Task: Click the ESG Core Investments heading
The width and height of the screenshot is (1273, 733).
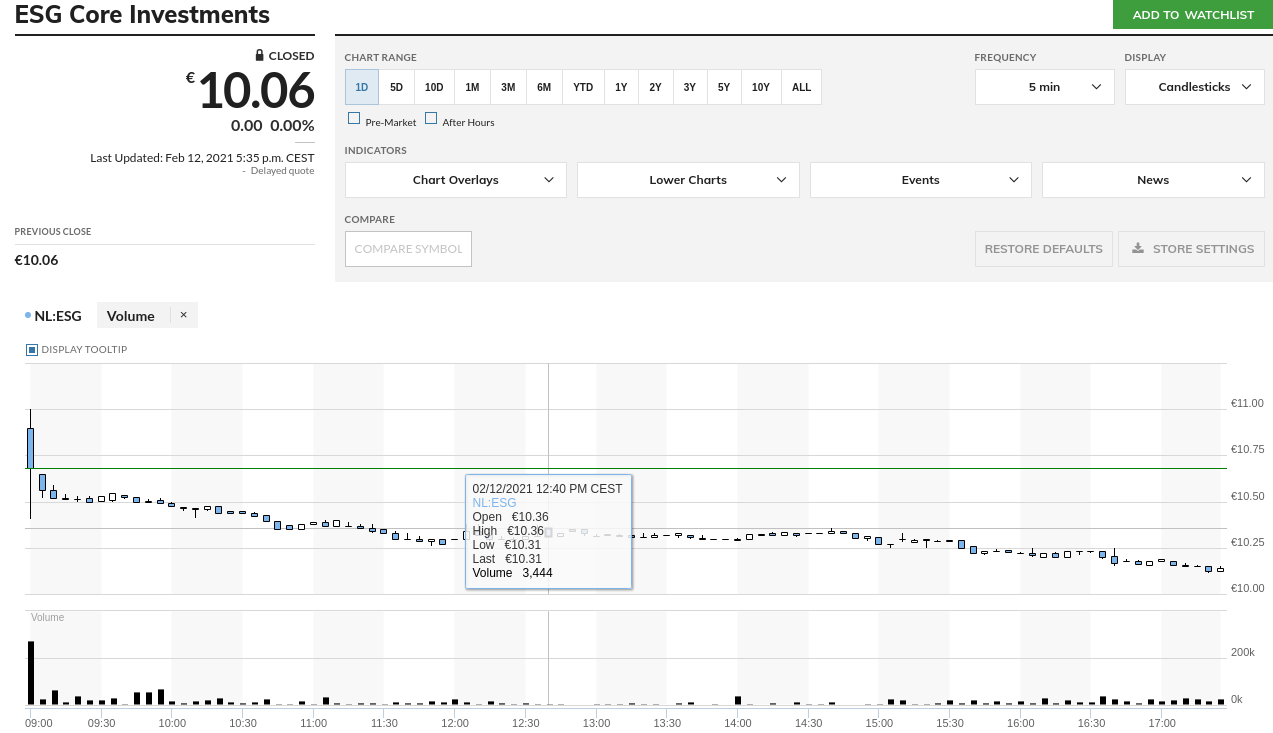Action: (x=142, y=15)
